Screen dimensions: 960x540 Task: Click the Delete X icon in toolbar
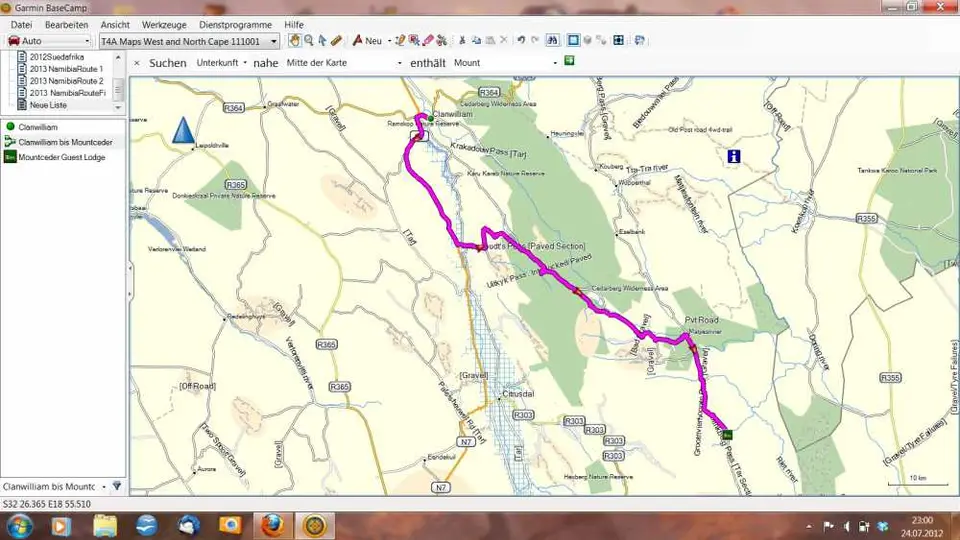pos(503,40)
